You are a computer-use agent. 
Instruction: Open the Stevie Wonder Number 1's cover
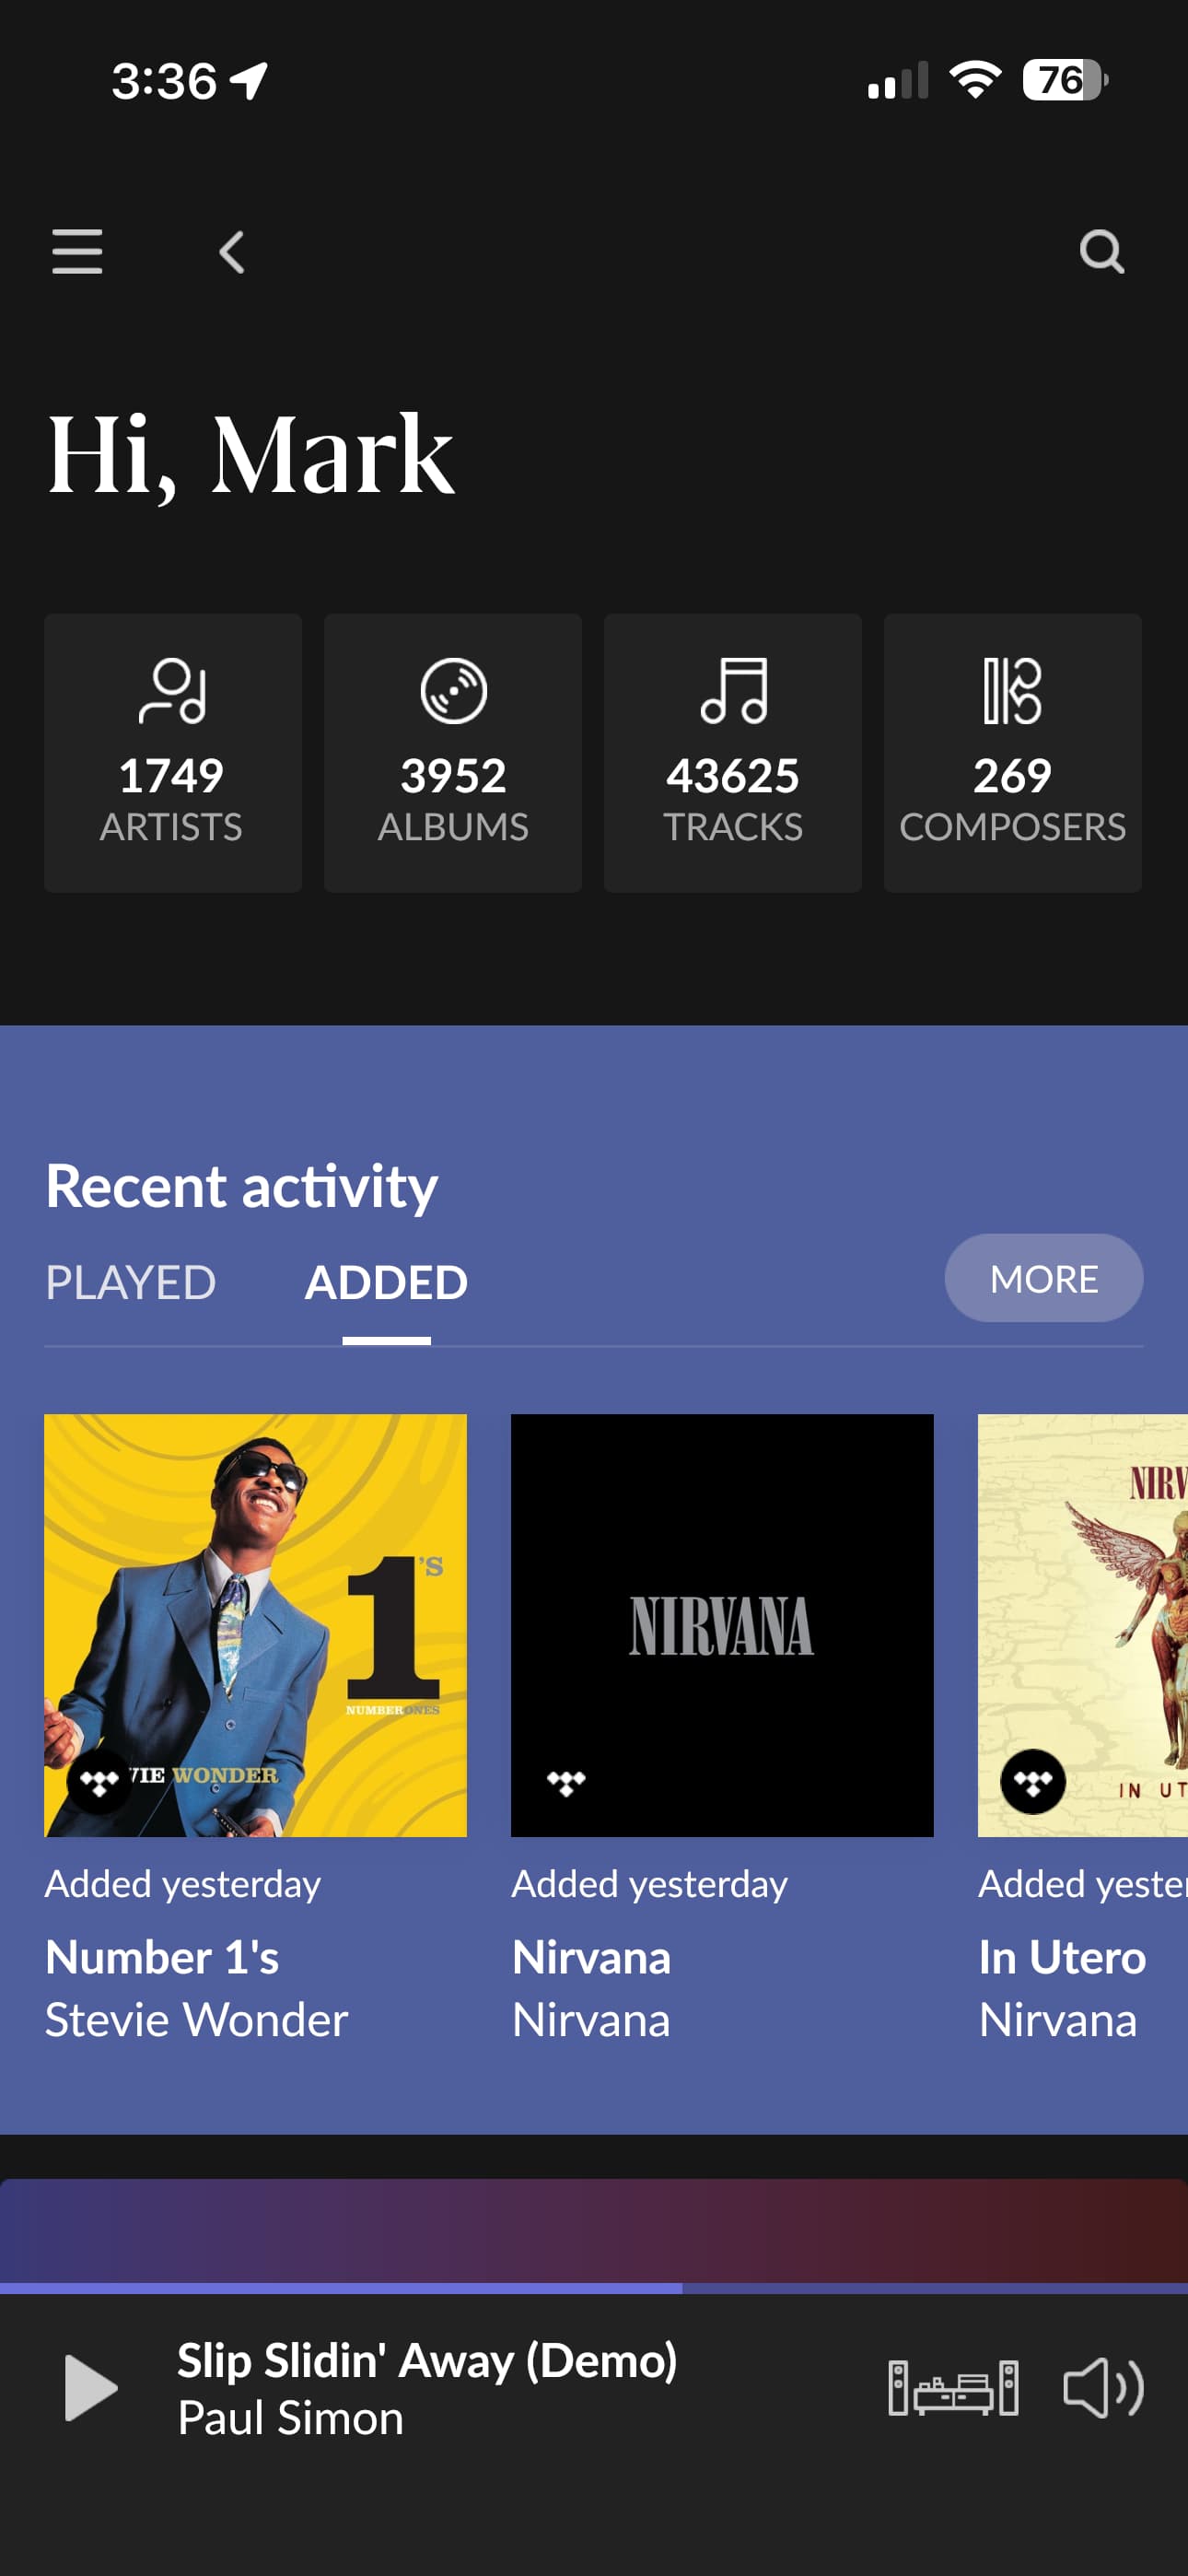click(x=255, y=1625)
